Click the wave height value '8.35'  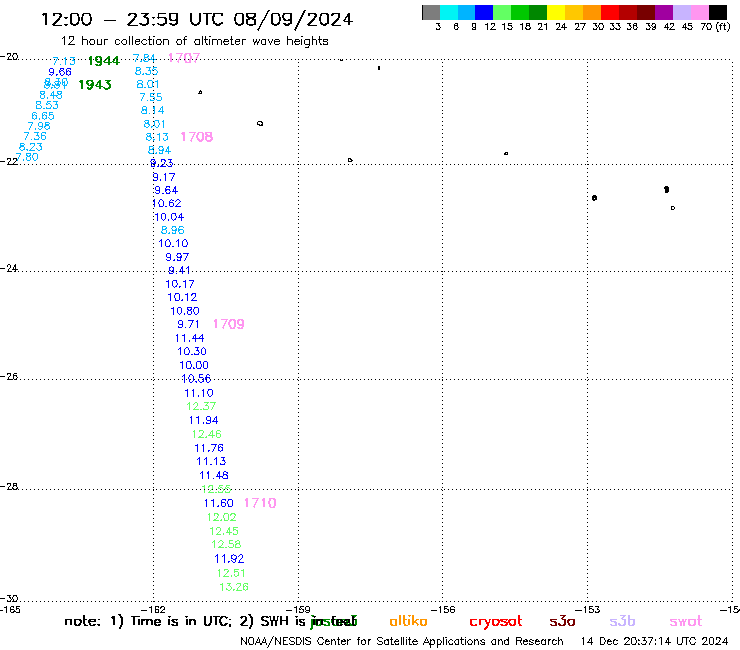146,71
